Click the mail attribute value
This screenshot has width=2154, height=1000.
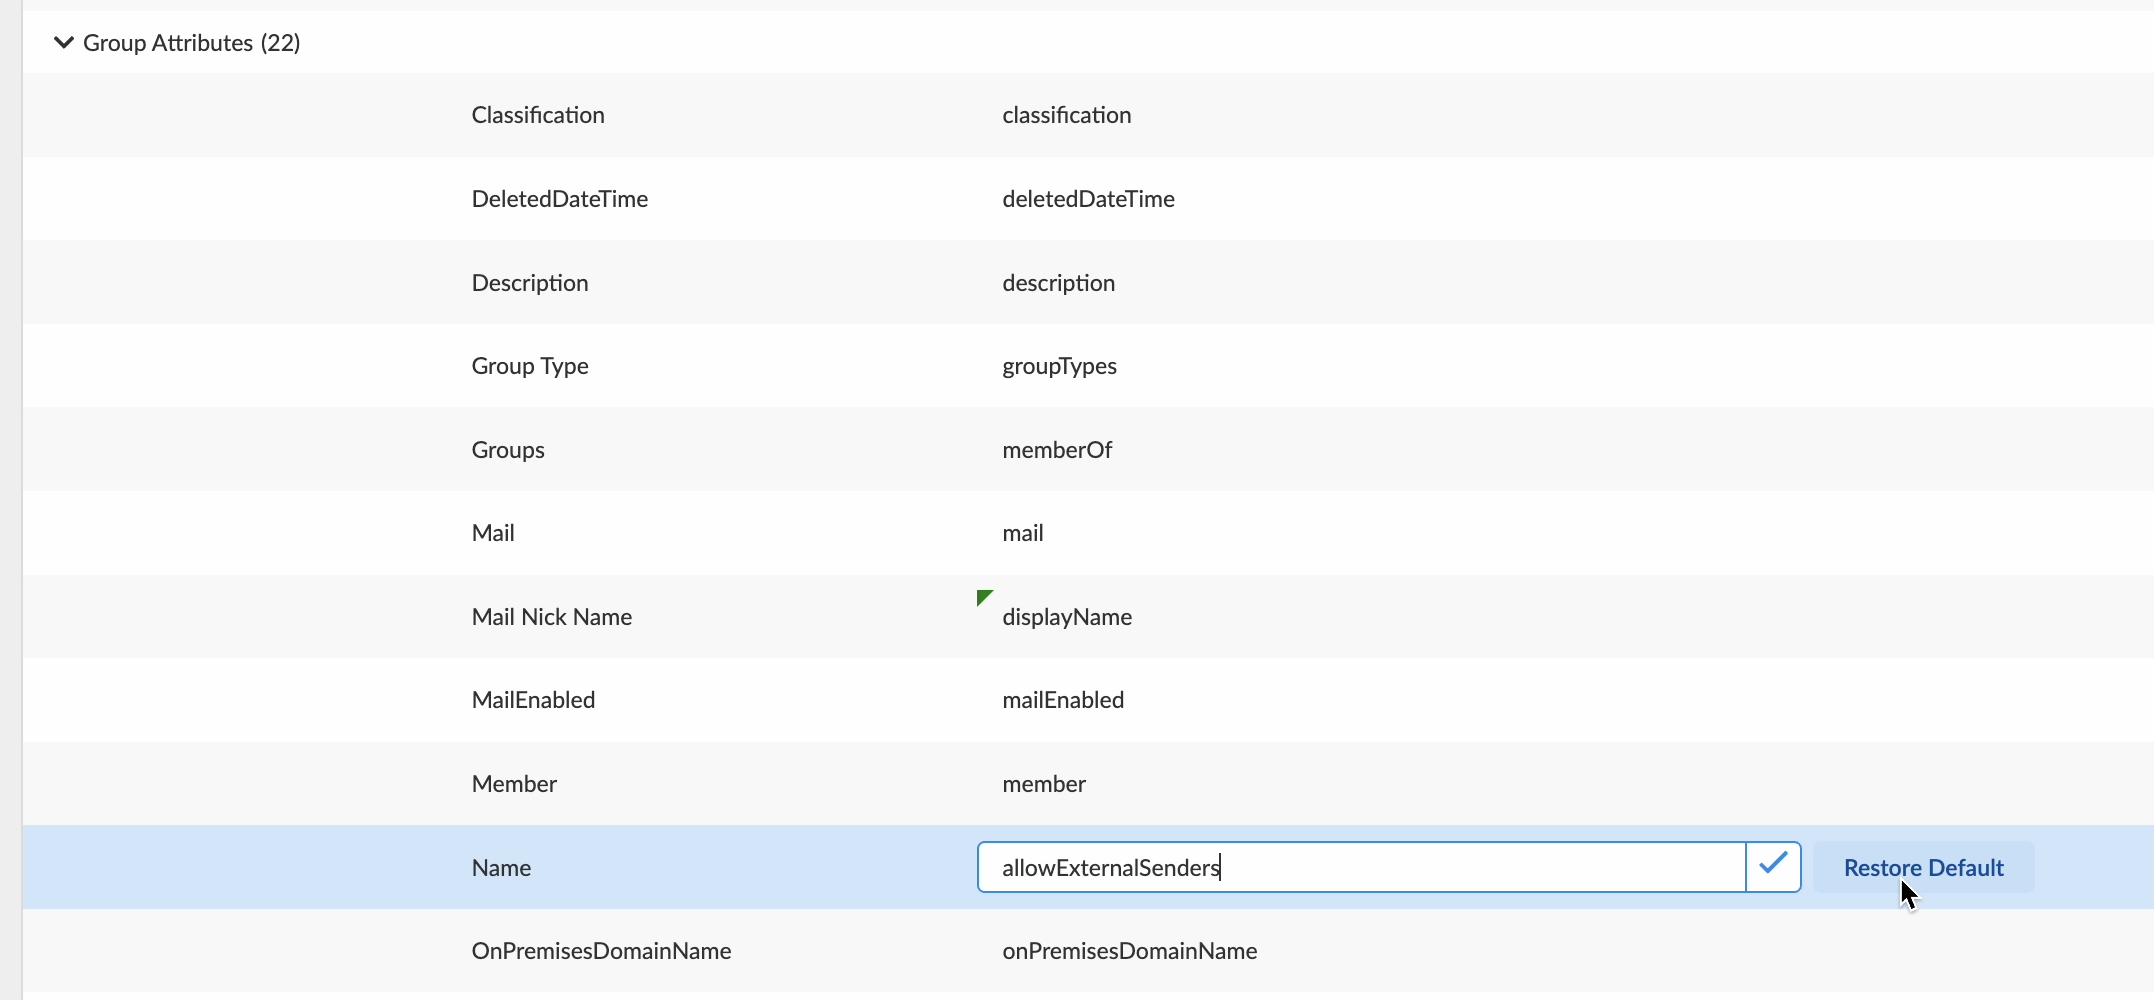click(1022, 533)
